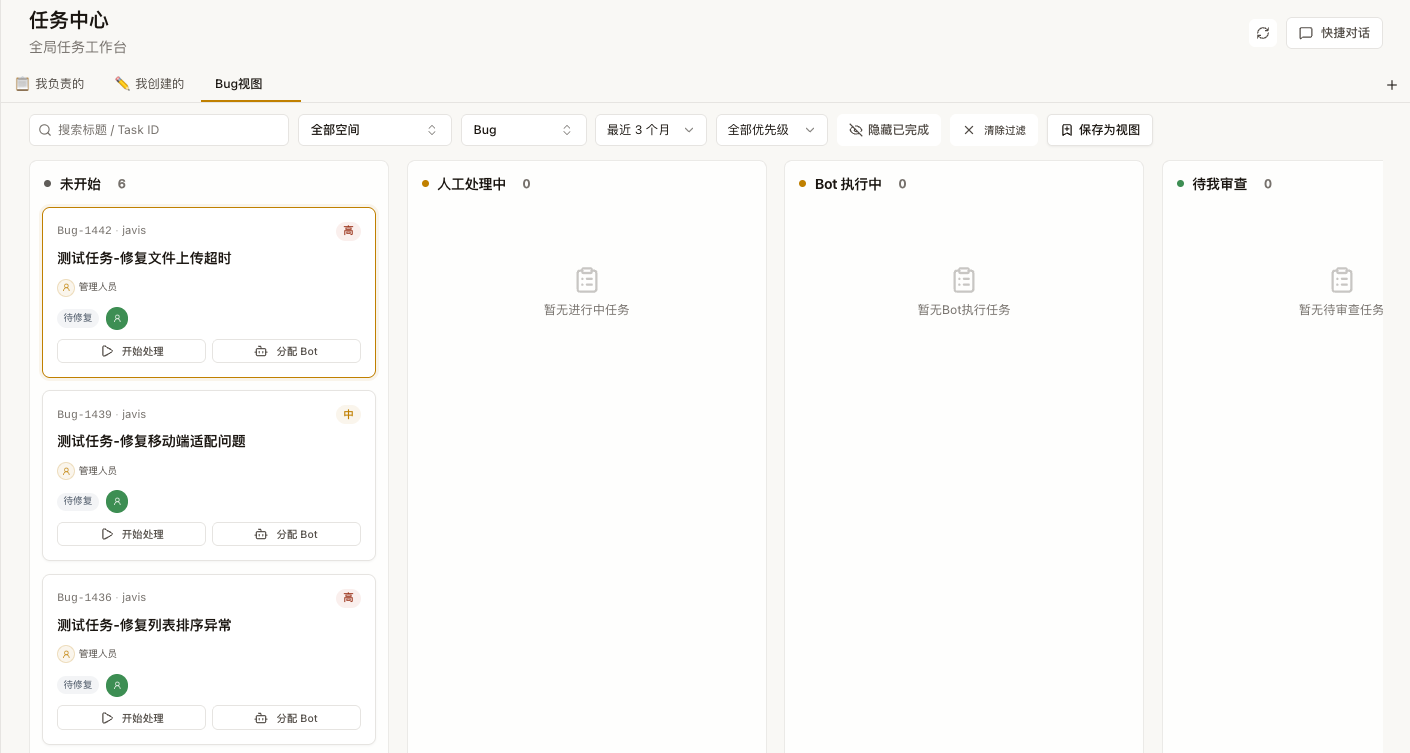Click green assignee avatar on Bug-1442 card
This screenshot has width=1410, height=753.
117,318
